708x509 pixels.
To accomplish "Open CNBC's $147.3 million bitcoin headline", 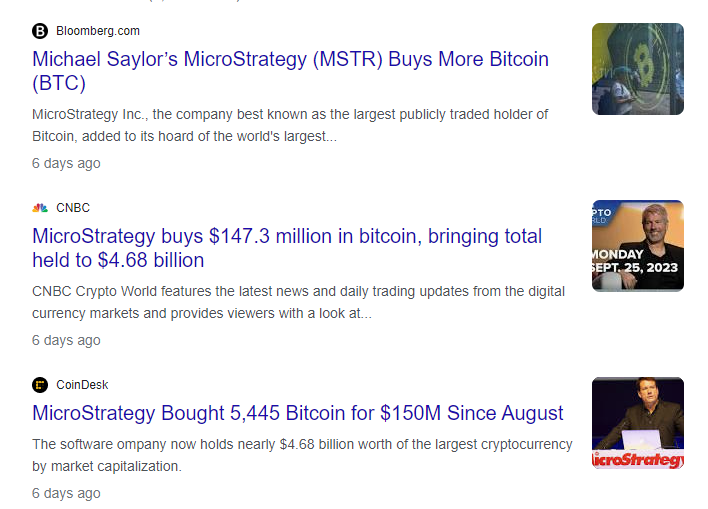I will pos(287,248).
